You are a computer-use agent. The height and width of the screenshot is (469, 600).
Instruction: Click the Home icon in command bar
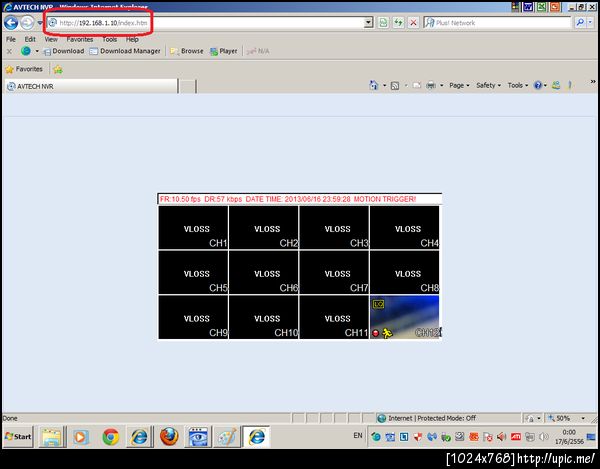(x=374, y=85)
